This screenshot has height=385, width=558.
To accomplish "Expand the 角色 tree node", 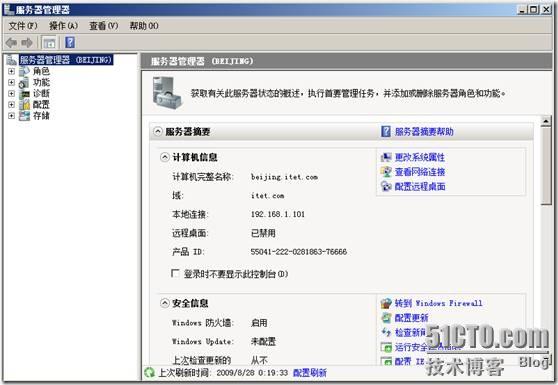I will [11, 71].
